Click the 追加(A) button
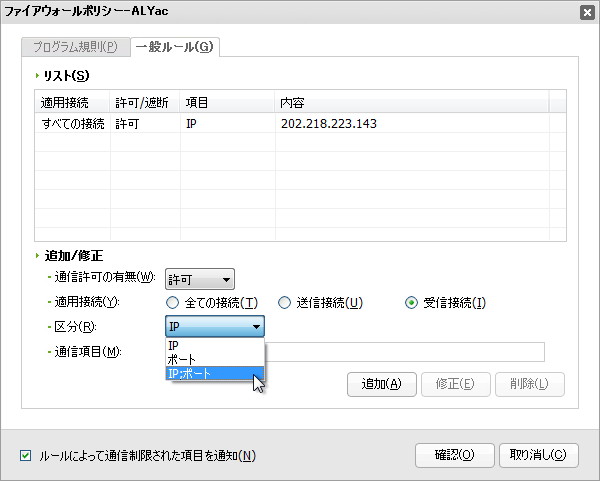The height and width of the screenshot is (481, 600). (x=382, y=384)
